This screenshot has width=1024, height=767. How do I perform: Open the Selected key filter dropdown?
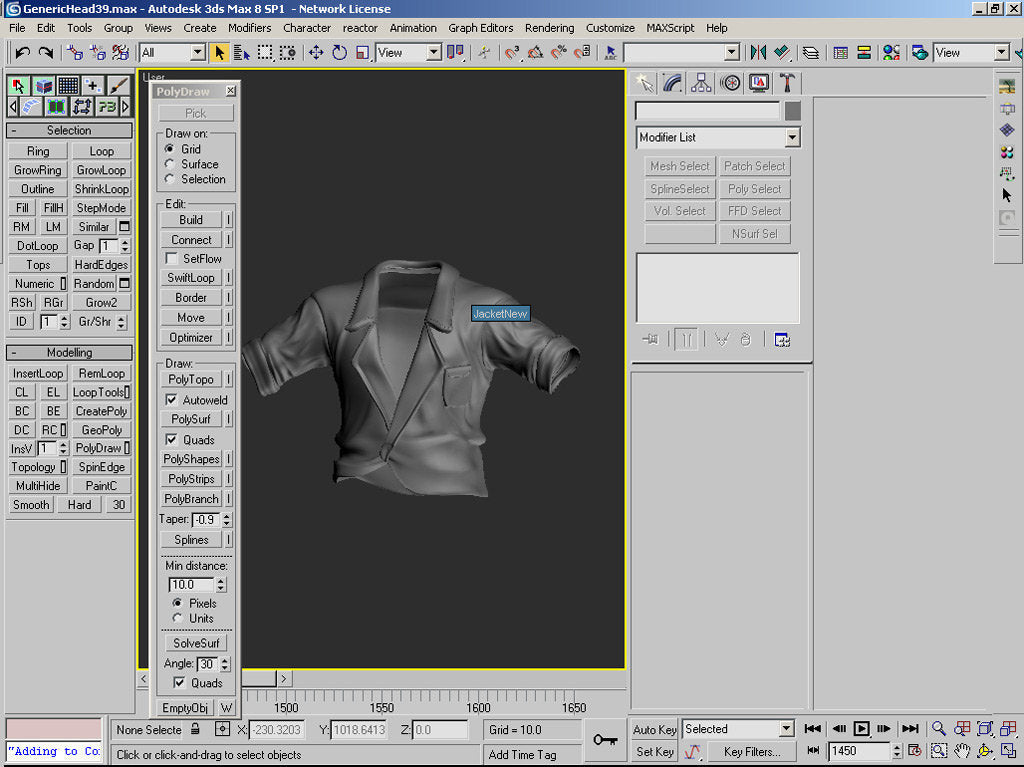(785, 729)
